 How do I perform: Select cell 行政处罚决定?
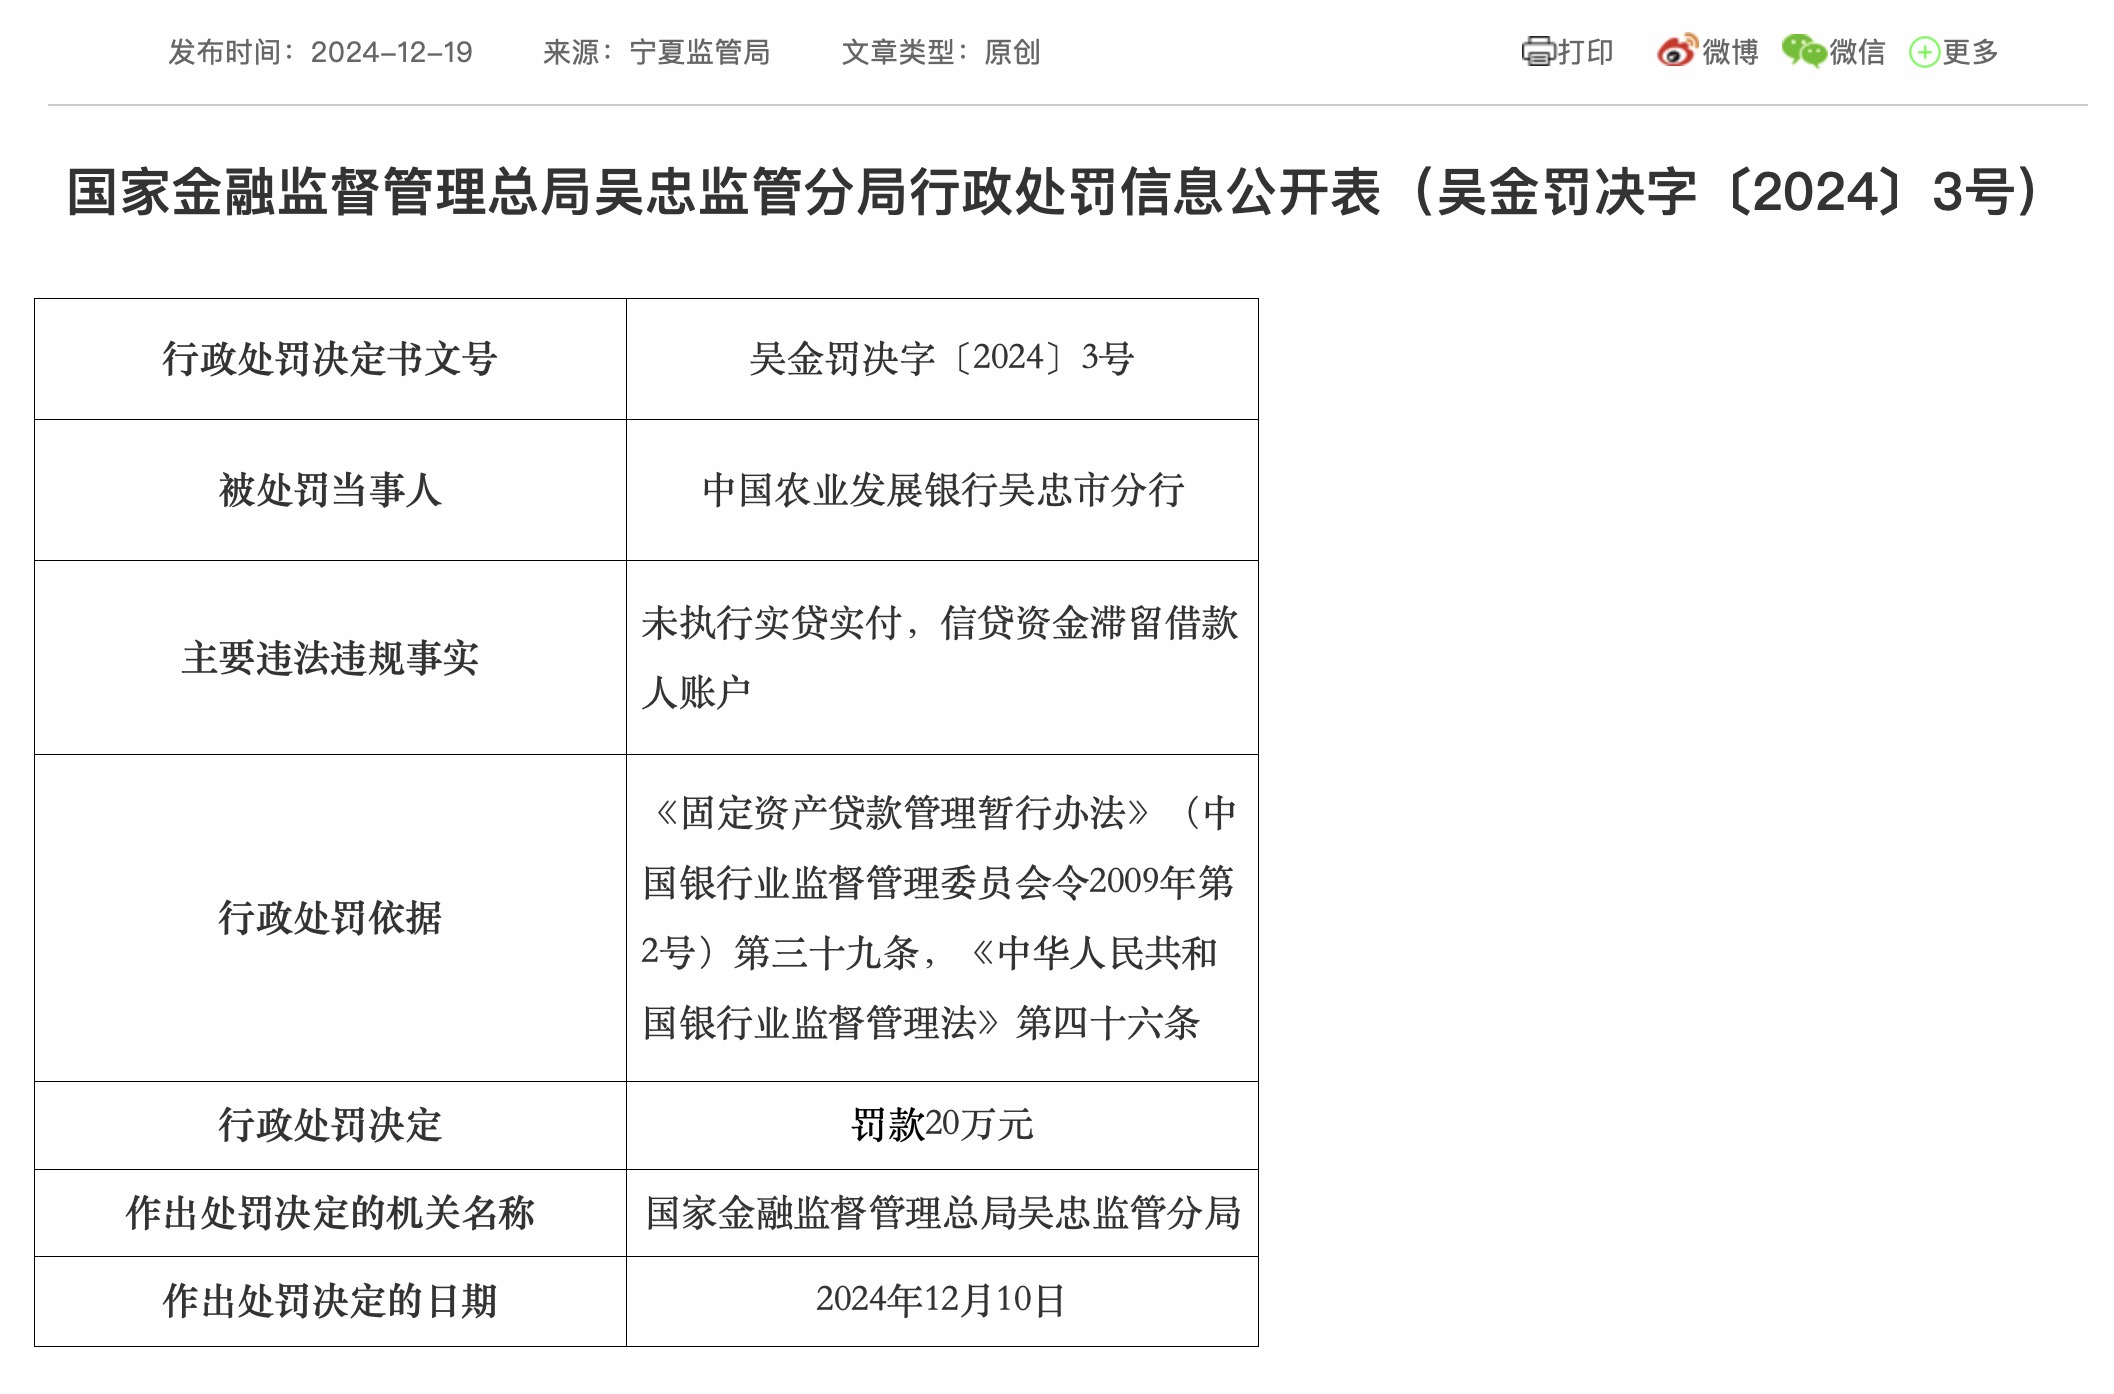(x=330, y=1125)
